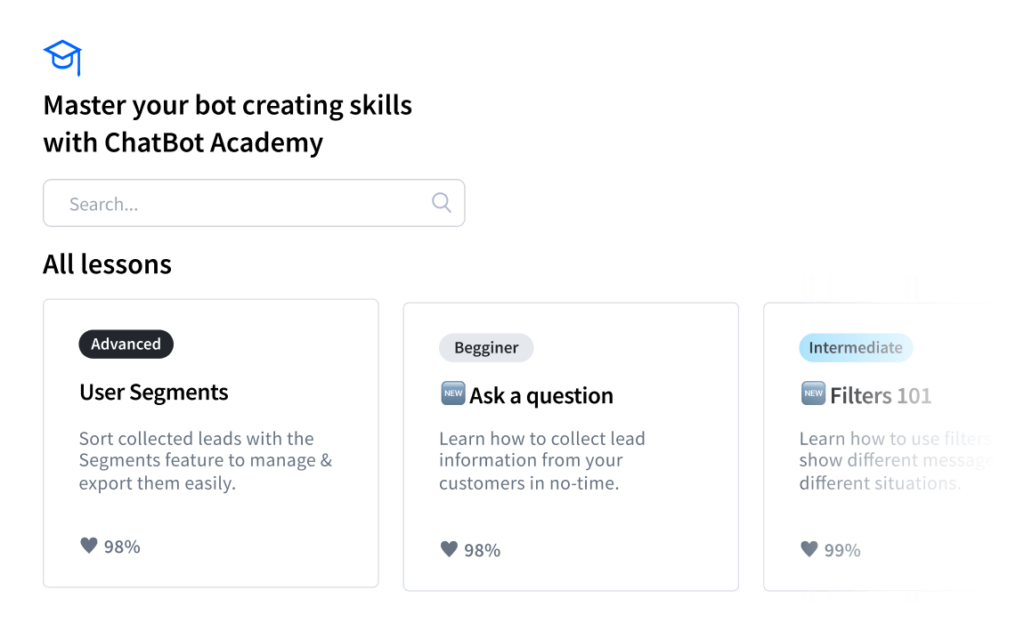Open the User Segments lesson title

point(153,392)
